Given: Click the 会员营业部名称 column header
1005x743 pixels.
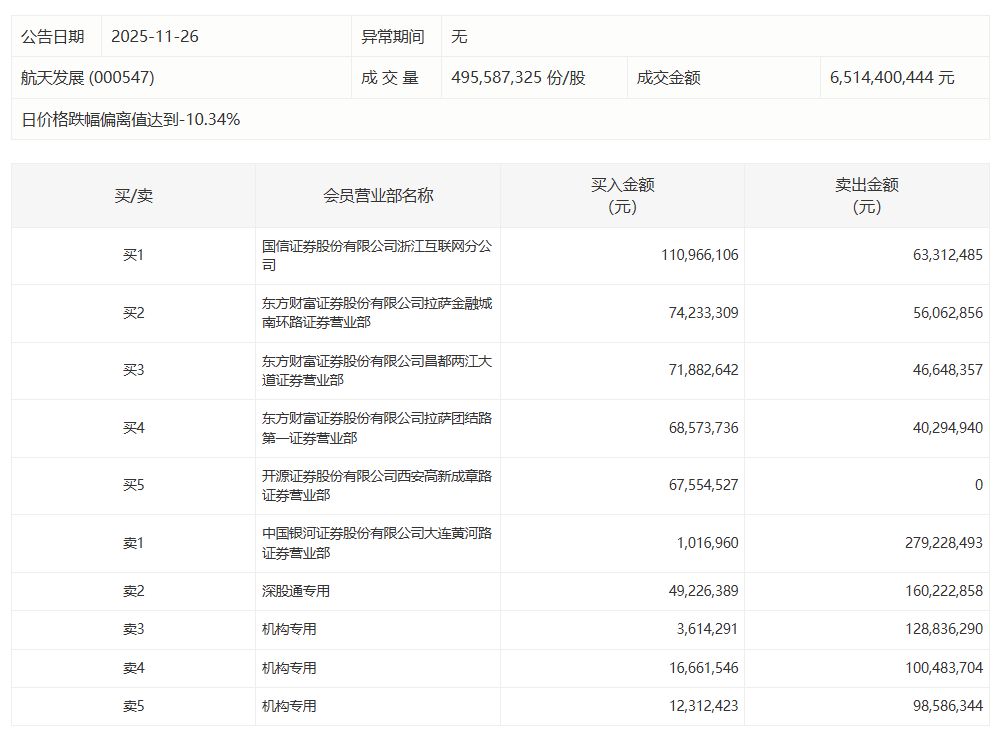Looking at the screenshot, I should point(378,196).
